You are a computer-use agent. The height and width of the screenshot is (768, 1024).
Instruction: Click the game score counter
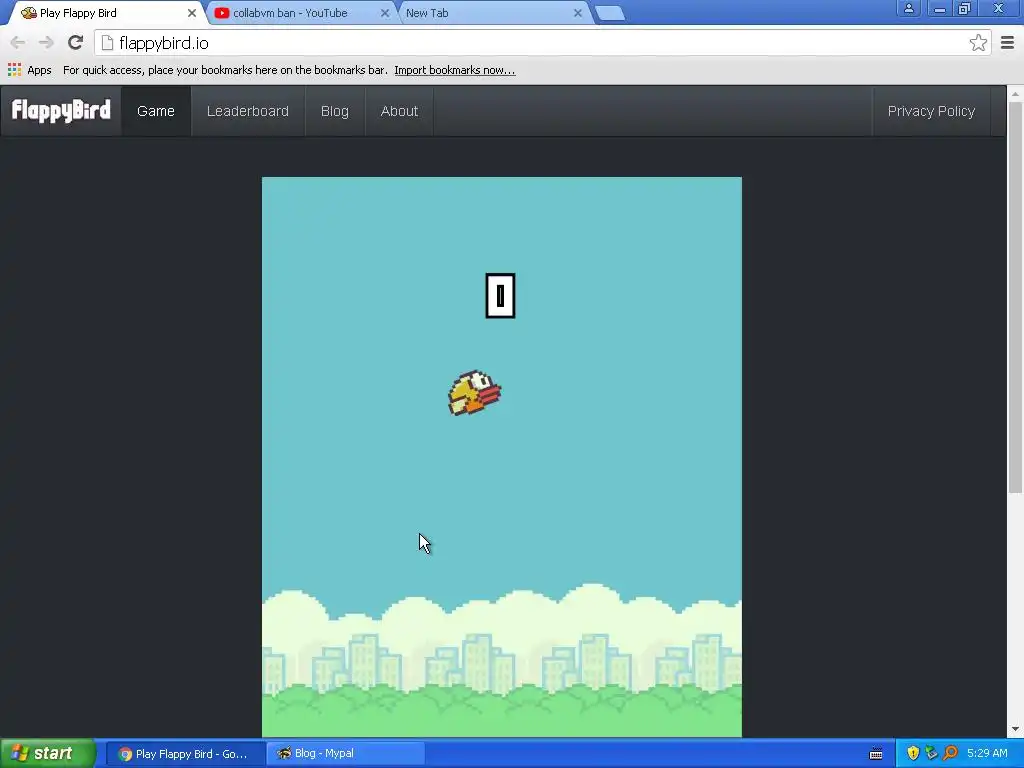(x=500, y=296)
